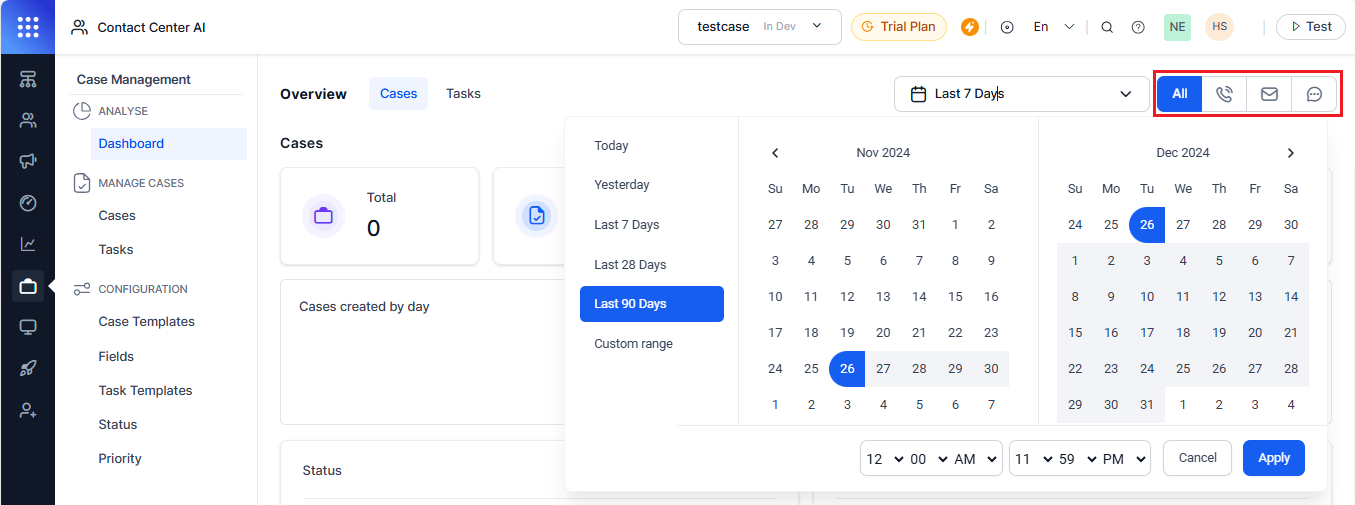Screen dimensions: 1355x505
Task: Choose the Last 90 Days preset
Action: pyautogui.click(x=651, y=304)
